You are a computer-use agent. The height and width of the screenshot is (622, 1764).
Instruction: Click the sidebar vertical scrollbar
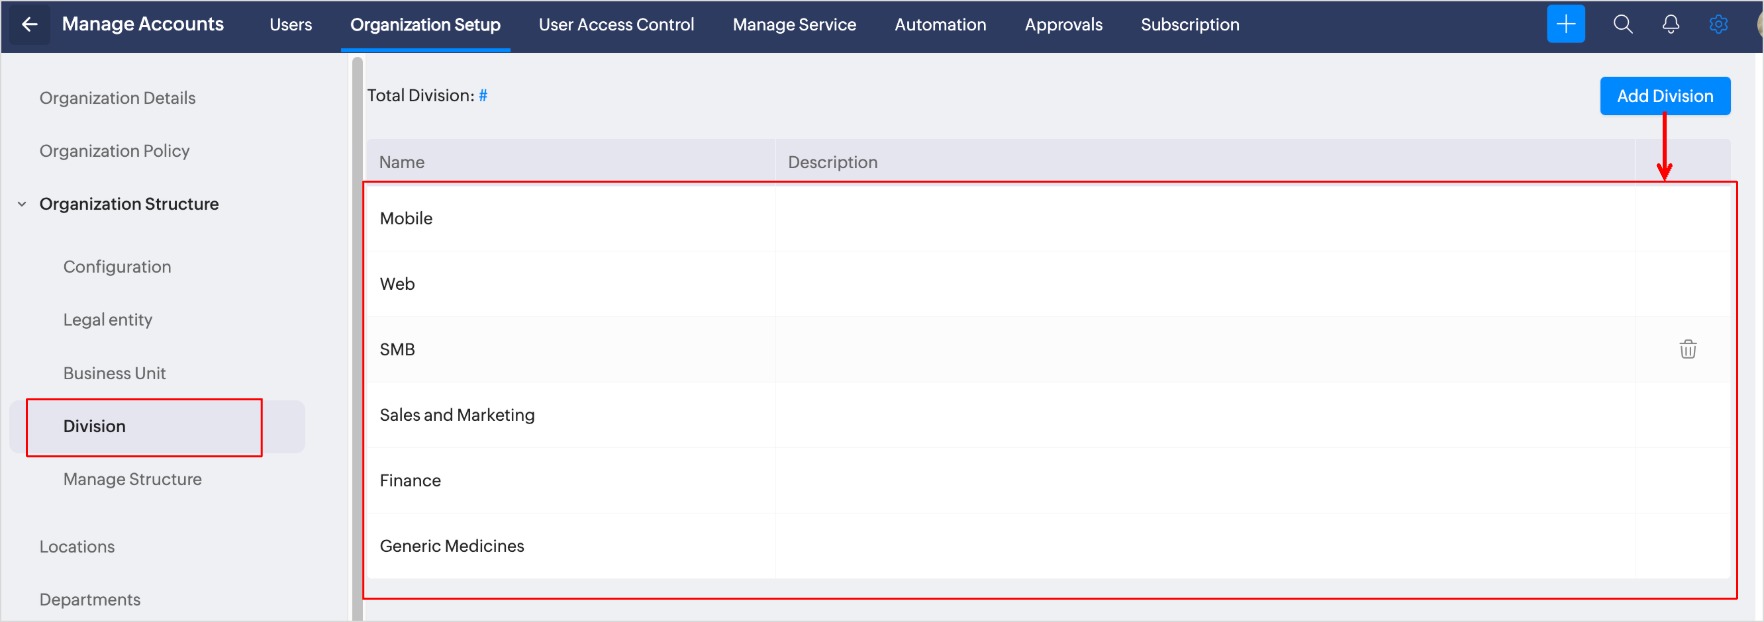[x=357, y=340]
